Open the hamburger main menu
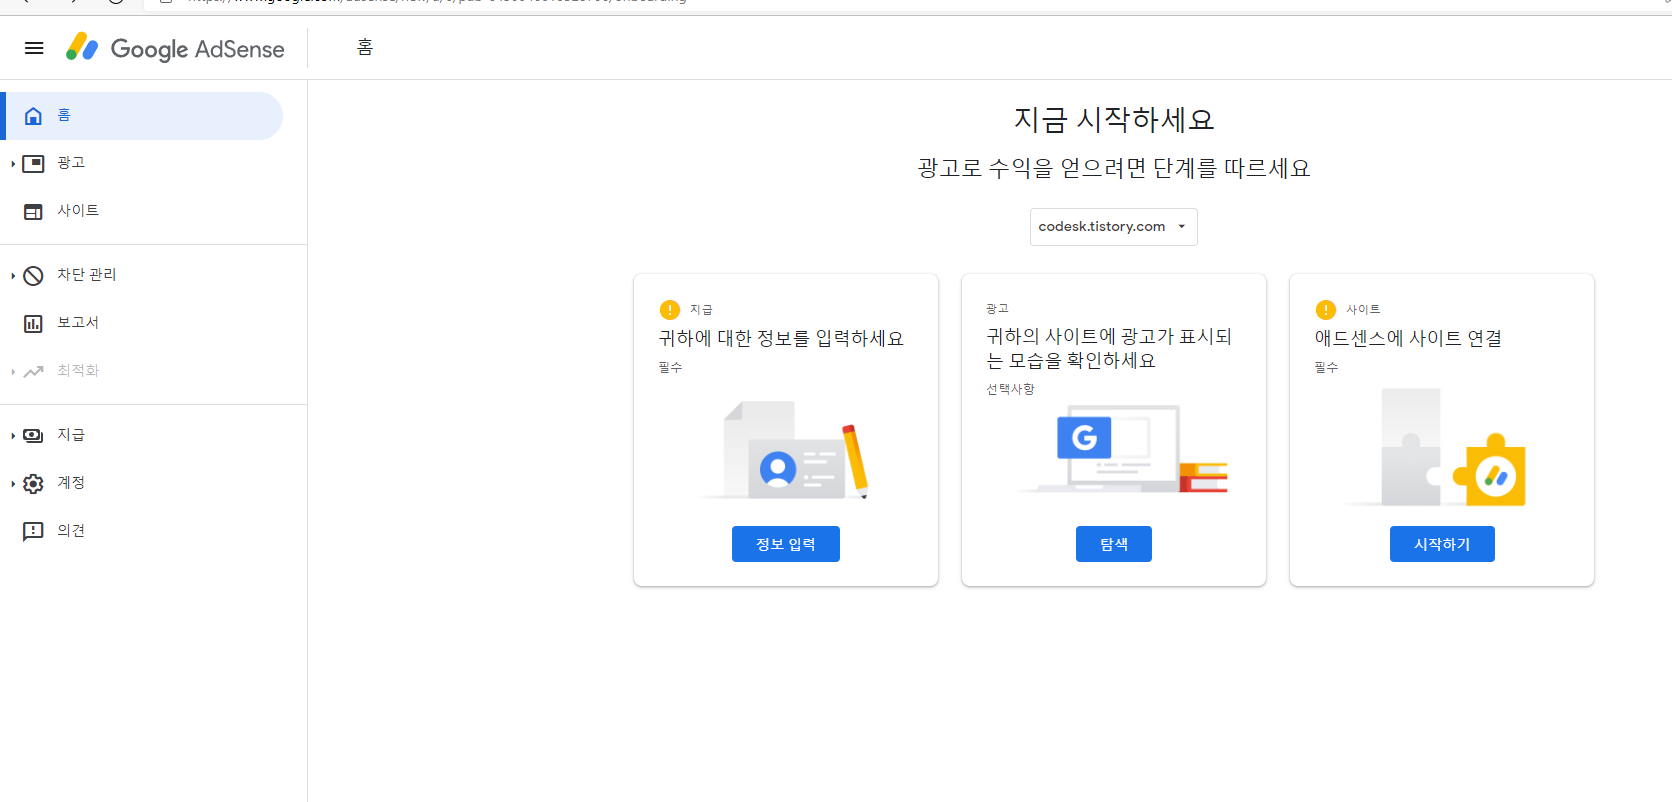1672x802 pixels. 34,48
